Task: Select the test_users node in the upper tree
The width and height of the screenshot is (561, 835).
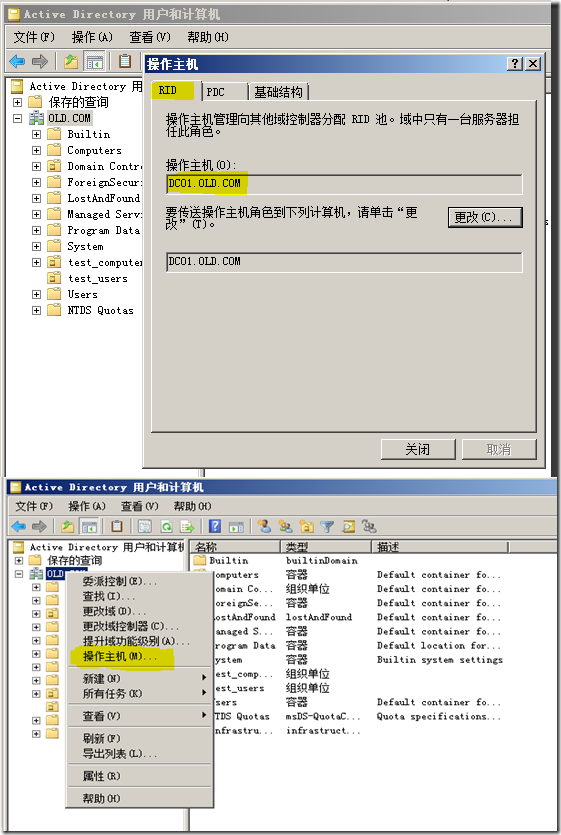Action: (97, 278)
